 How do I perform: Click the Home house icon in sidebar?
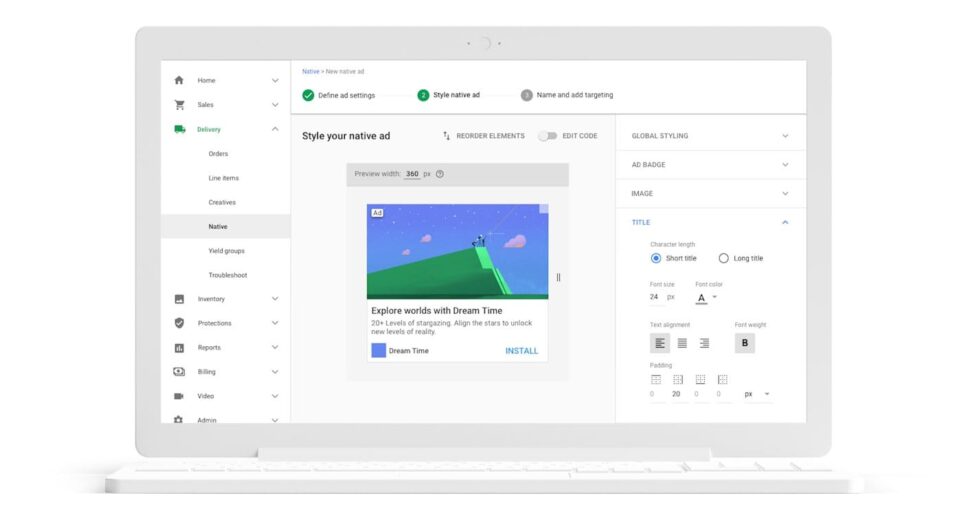pos(179,80)
